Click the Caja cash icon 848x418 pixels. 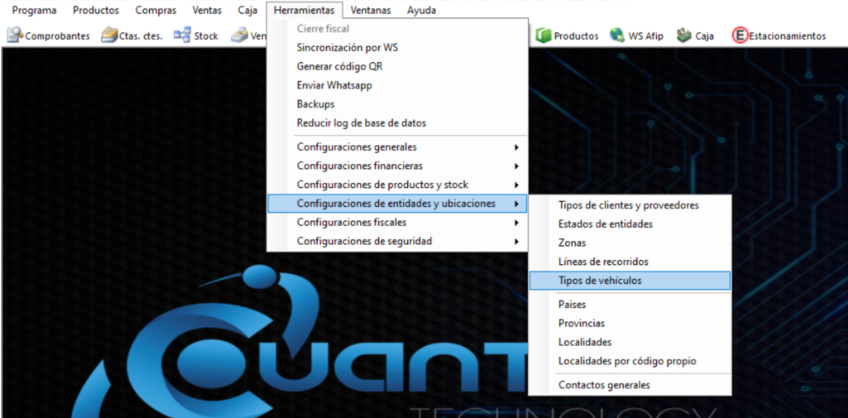pyautogui.click(x=684, y=36)
